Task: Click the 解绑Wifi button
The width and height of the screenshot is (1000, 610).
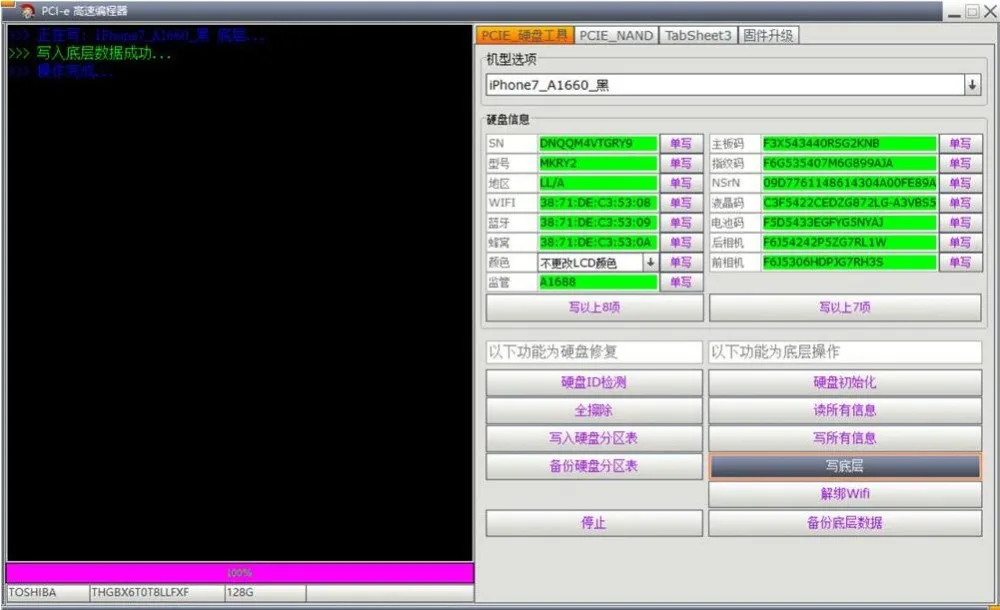Action: pyautogui.click(x=845, y=494)
